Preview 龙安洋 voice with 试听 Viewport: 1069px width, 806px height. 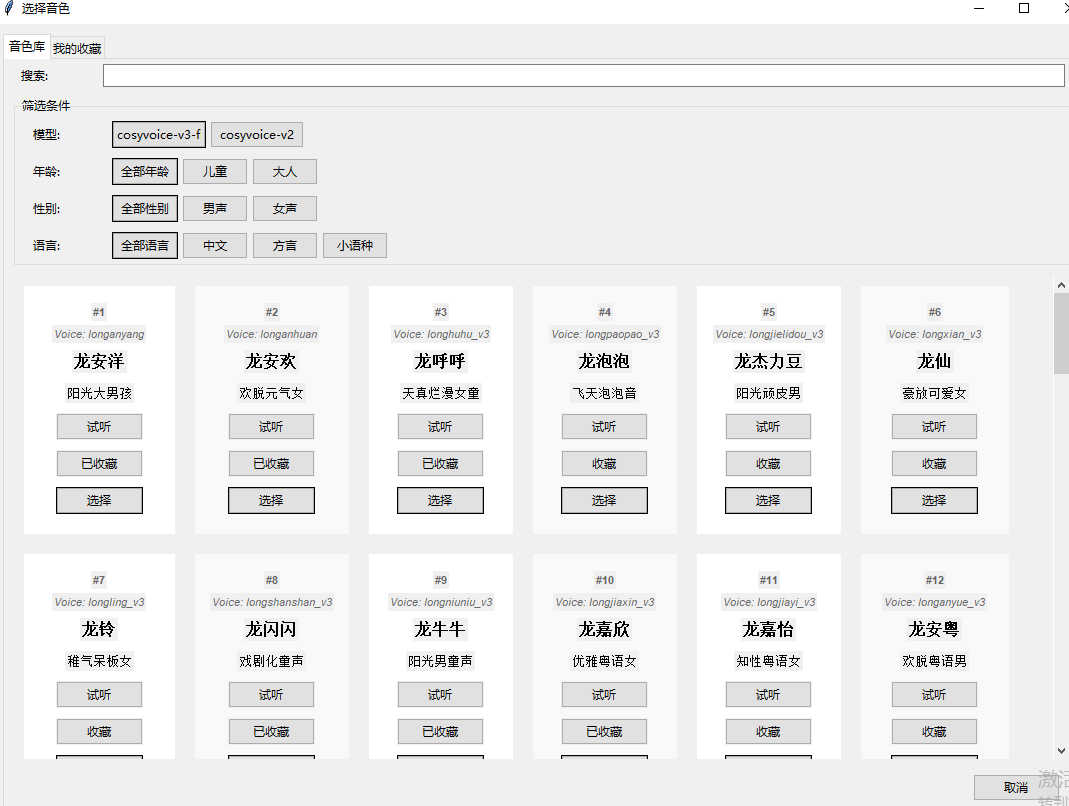(x=99, y=427)
